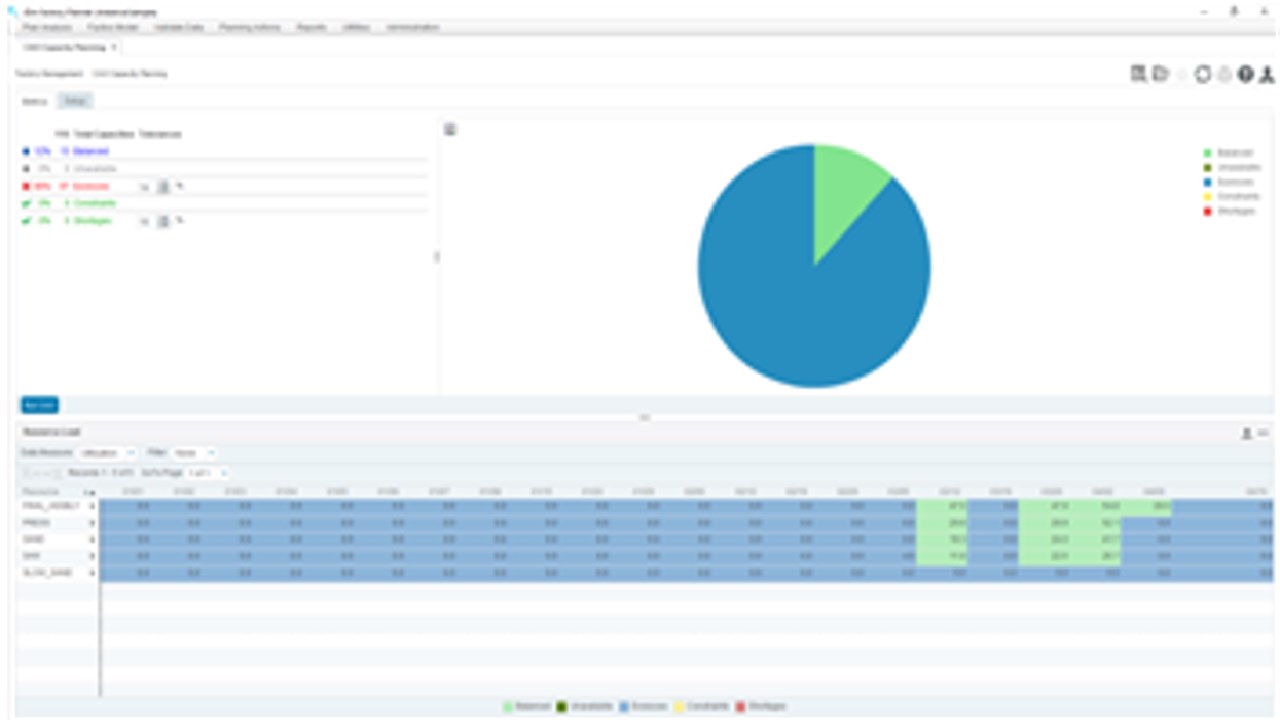Click Balanced swatch in pie chart legend
The image size is (1280, 720).
coord(1208,153)
